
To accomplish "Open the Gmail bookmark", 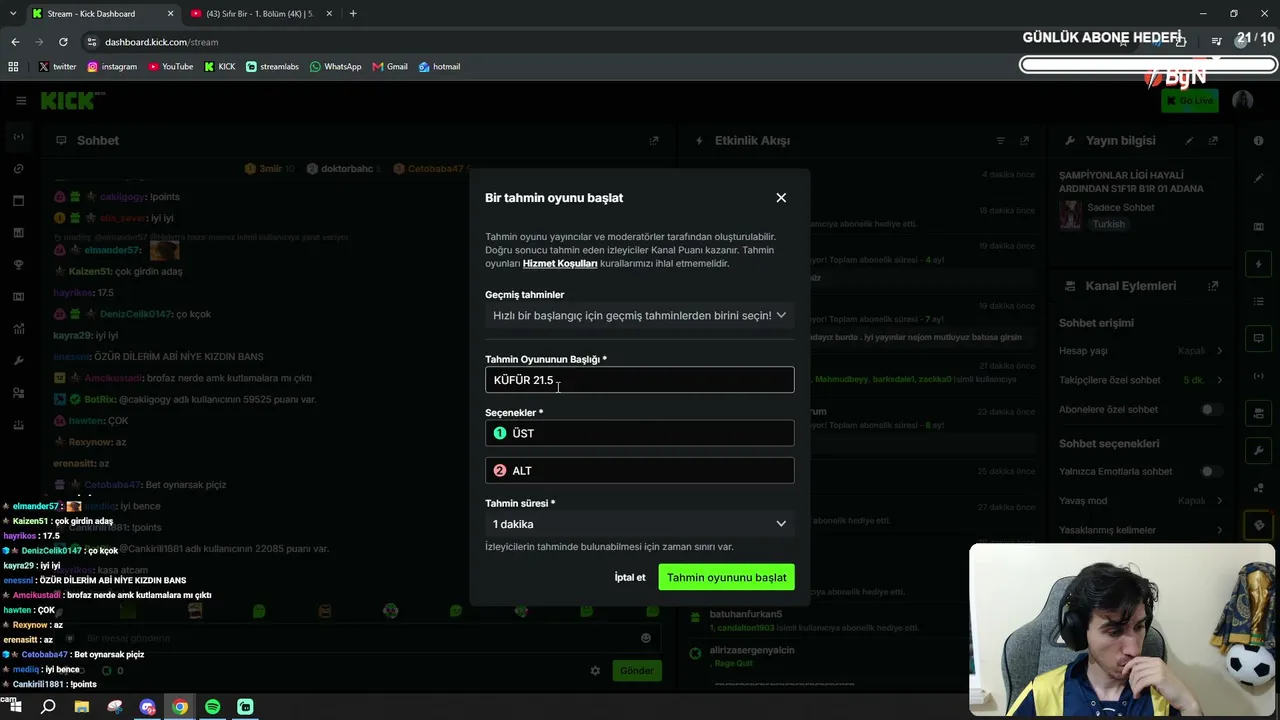I will point(390,67).
